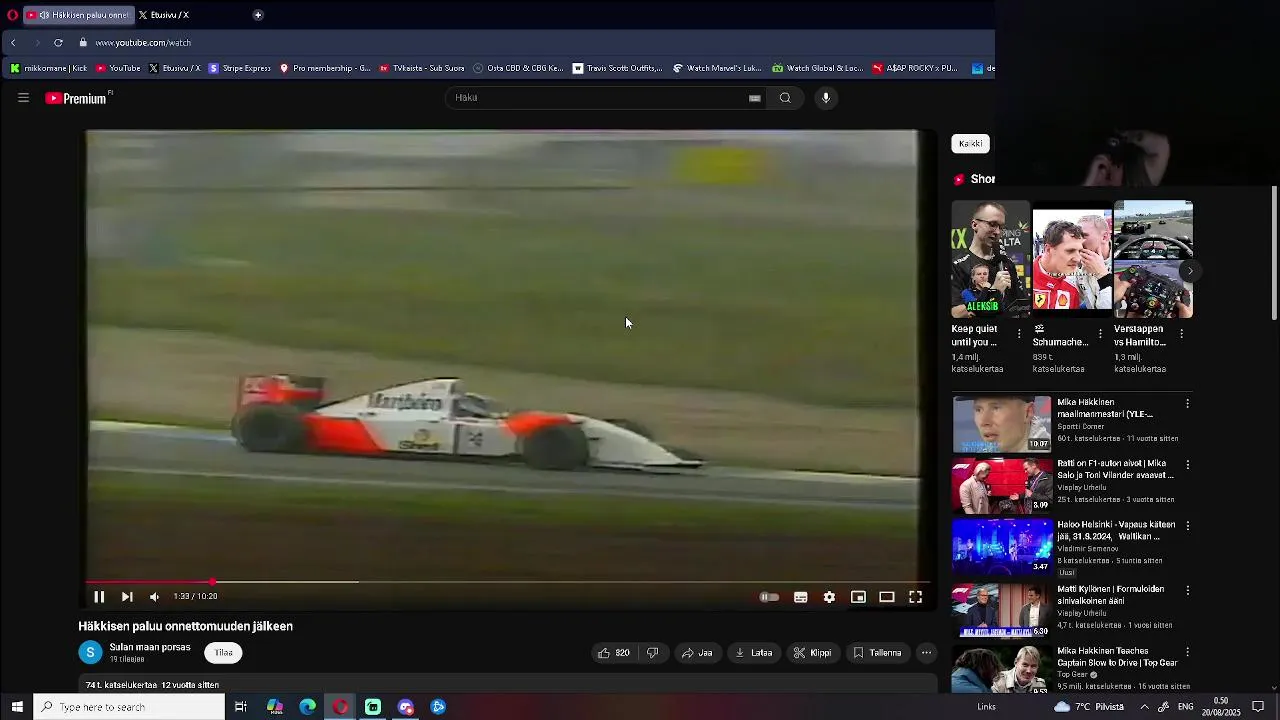This screenshot has width=1280, height=720.
Task: Open Discord from taskbar
Action: coord(405,707)
